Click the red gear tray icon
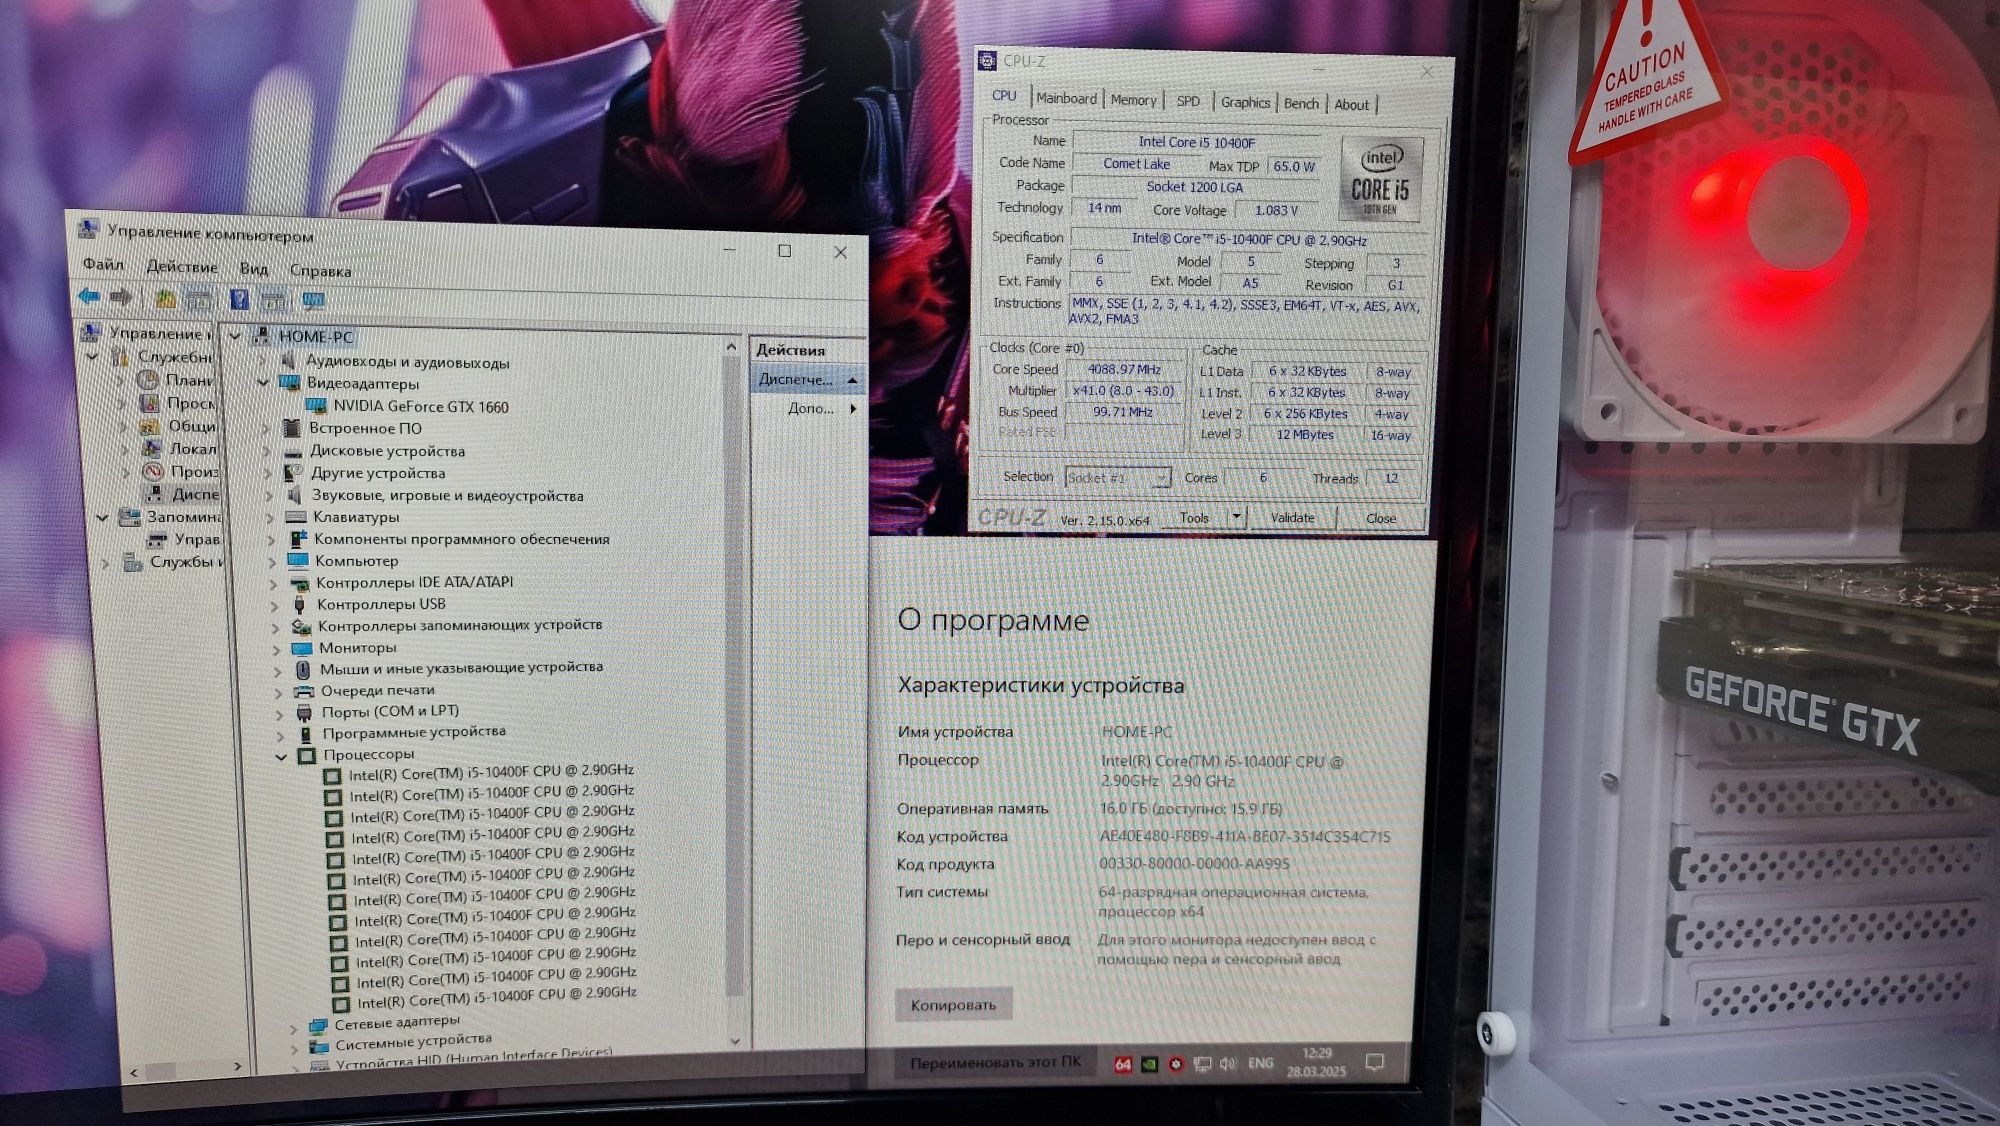Viewport: 2000px width, 1126px height. [1176, 1064]
